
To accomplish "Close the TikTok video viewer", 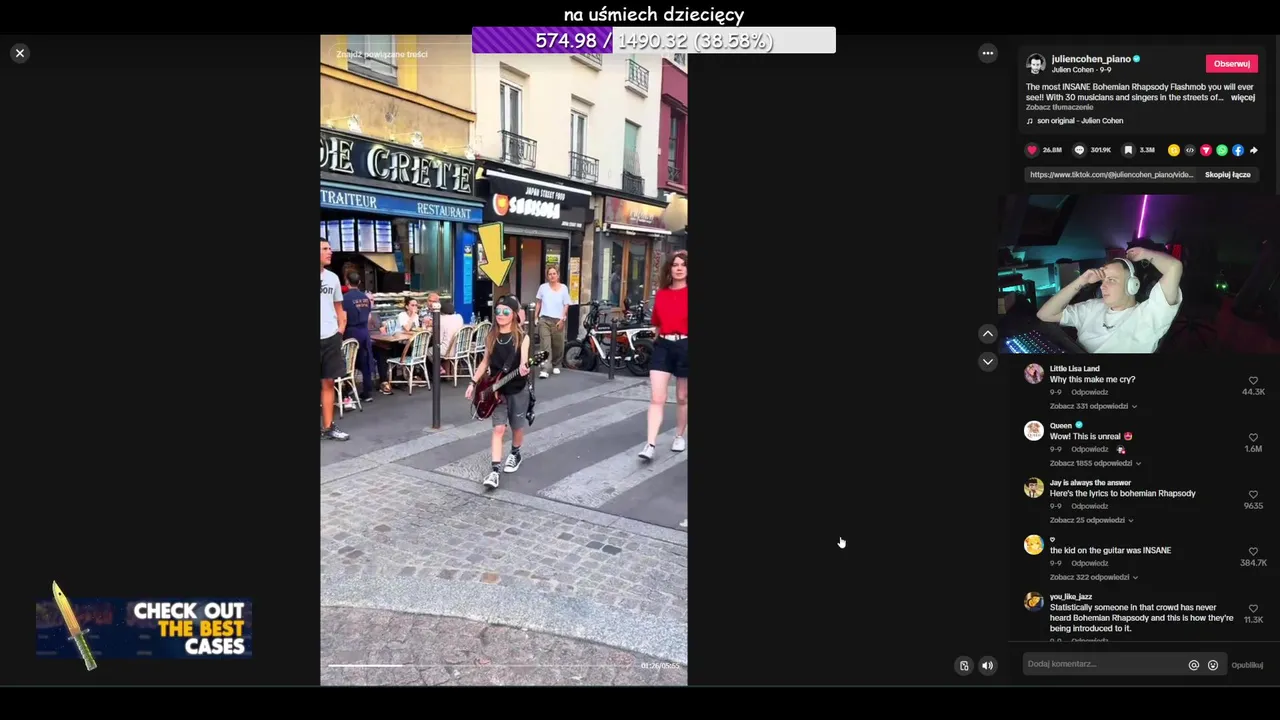I will [x=19, y=53].
